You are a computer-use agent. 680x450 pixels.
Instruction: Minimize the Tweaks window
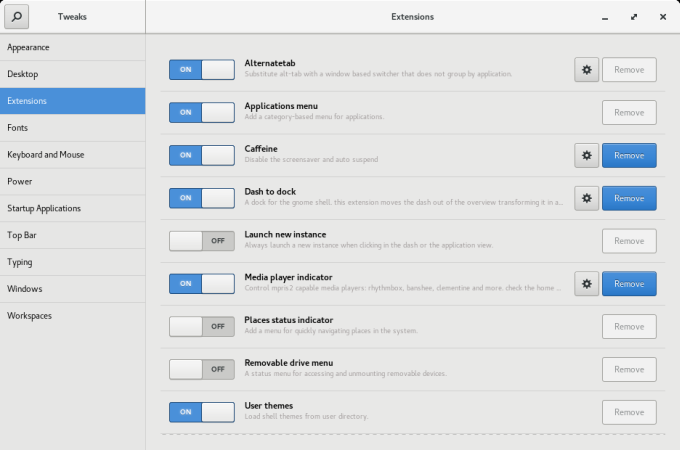tap(606, 17)
